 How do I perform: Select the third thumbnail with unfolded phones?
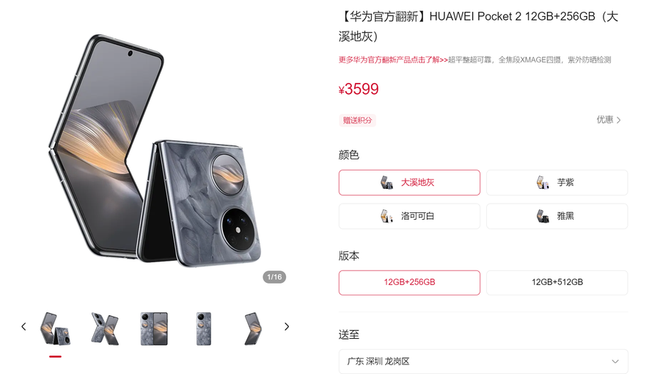coord(154,329)
